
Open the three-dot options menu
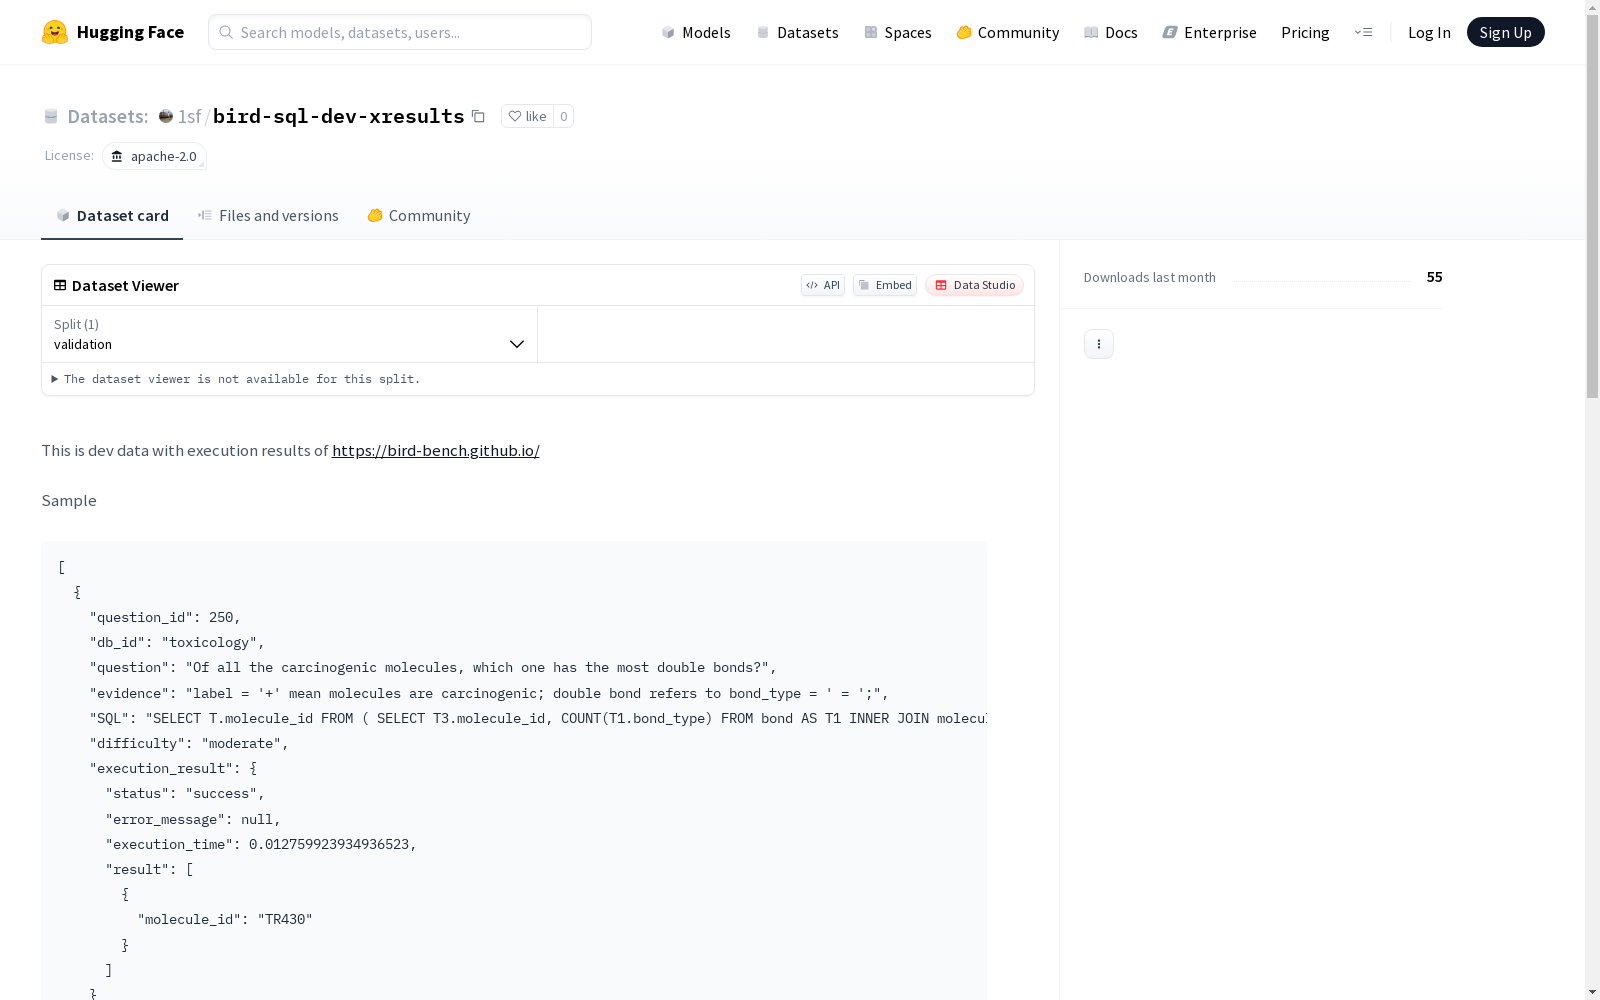coord(1099,344)
